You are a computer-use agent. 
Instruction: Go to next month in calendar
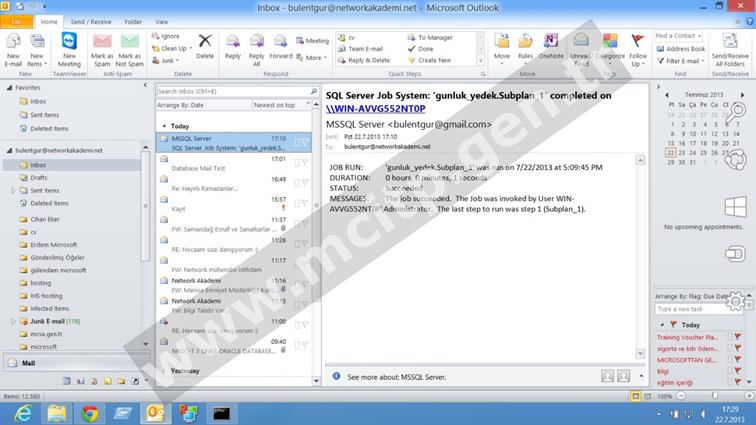click(742, 95)
